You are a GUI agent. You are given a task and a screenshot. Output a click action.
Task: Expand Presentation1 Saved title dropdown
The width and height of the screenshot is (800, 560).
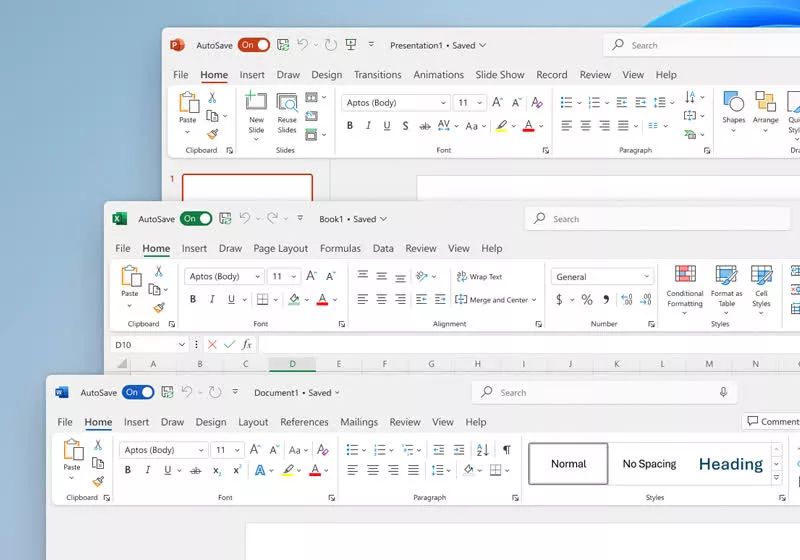coord(483,45)
